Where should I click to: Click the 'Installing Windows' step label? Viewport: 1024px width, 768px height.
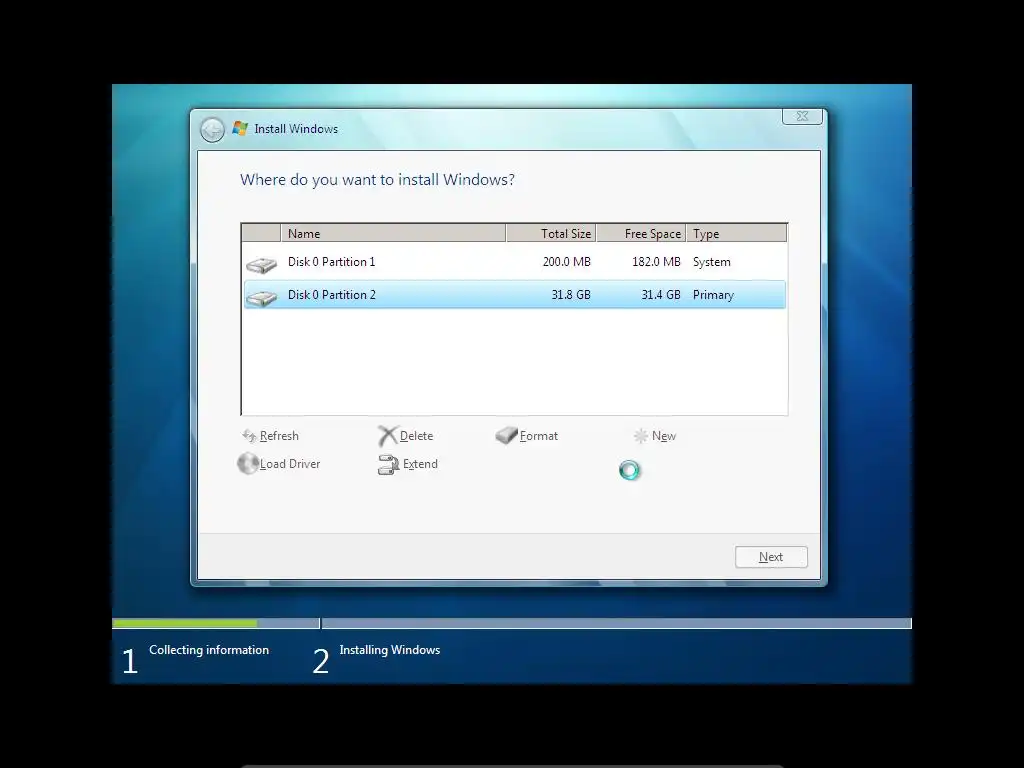tap(390, 650)
